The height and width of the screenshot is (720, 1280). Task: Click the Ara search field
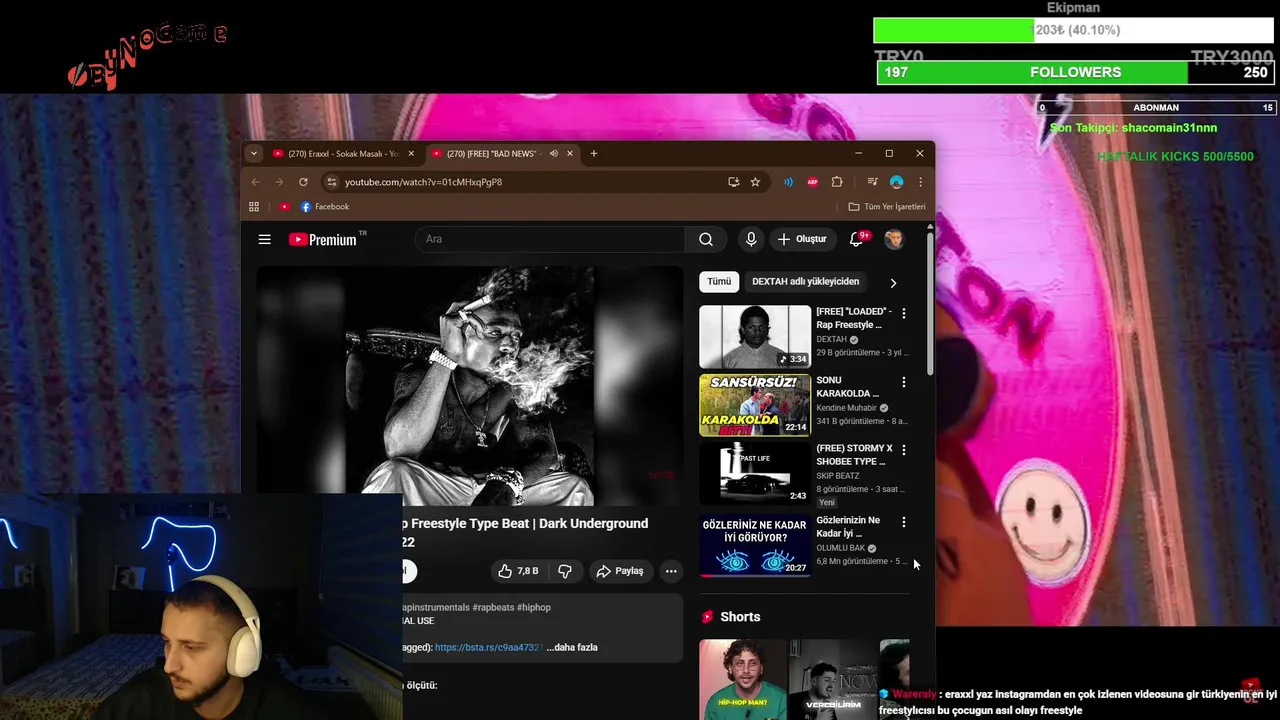(550, 239)
